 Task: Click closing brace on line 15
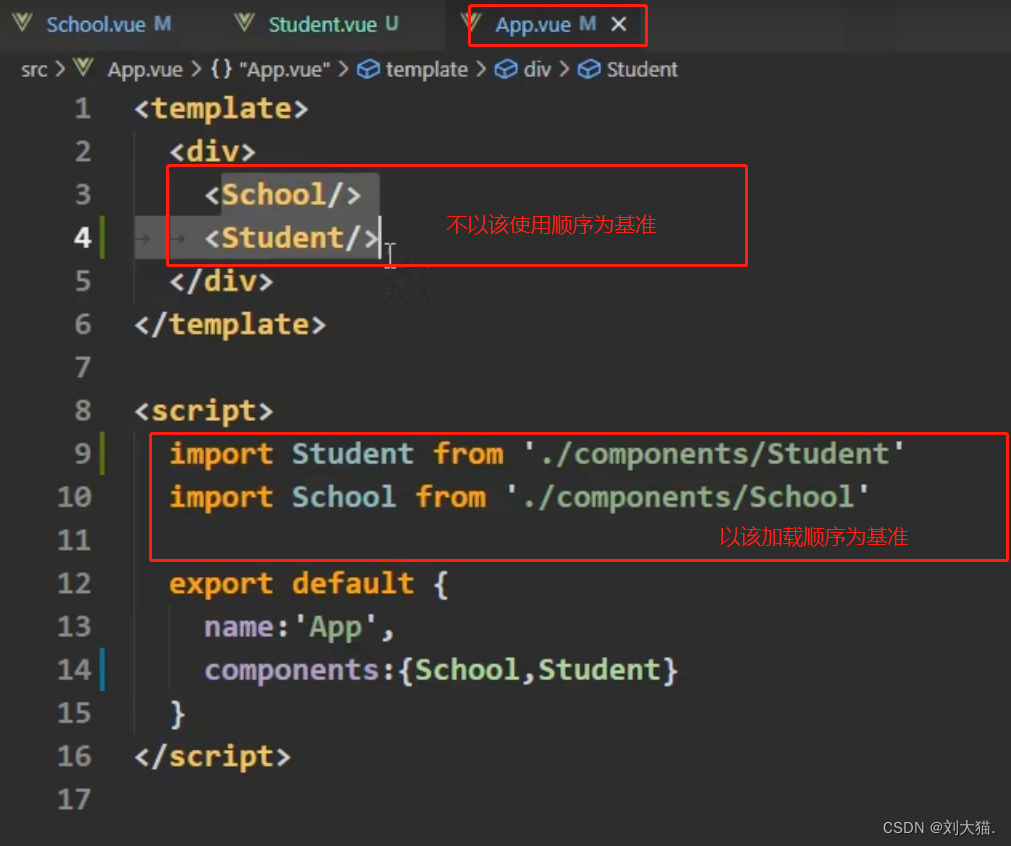(x=178, y=714)
